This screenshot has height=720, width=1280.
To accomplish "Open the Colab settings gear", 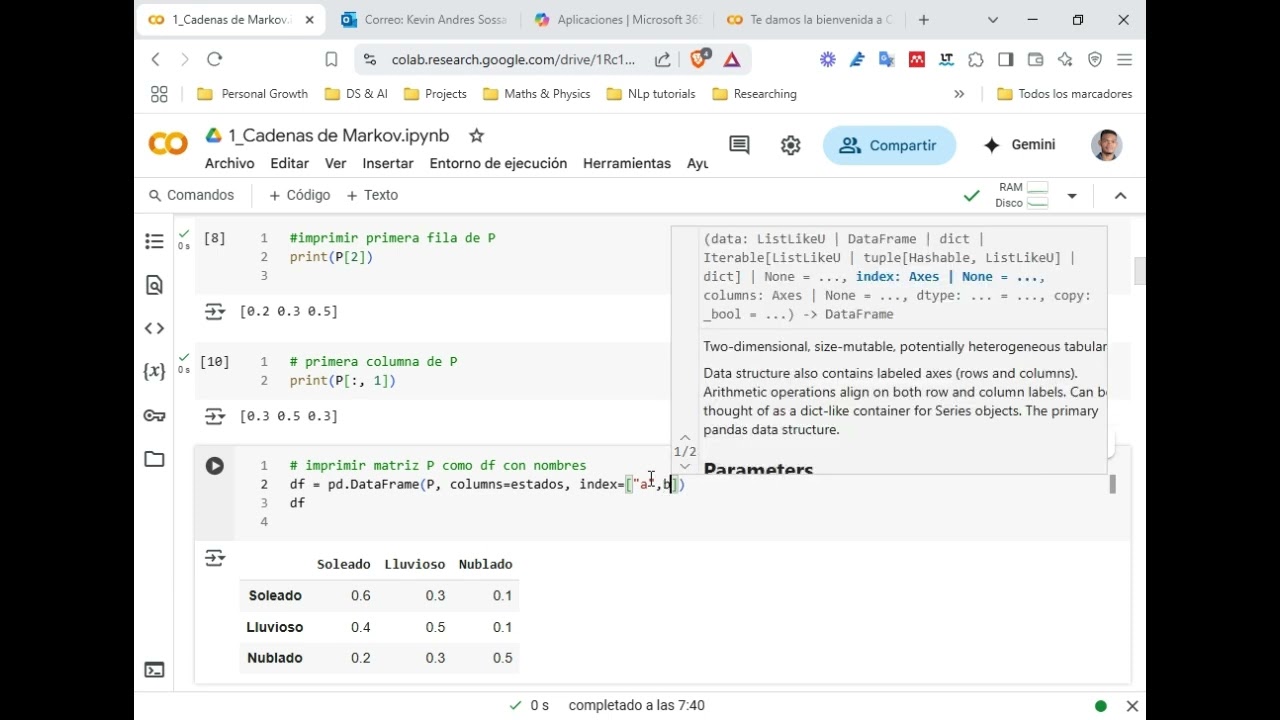I will click(791, 145).
